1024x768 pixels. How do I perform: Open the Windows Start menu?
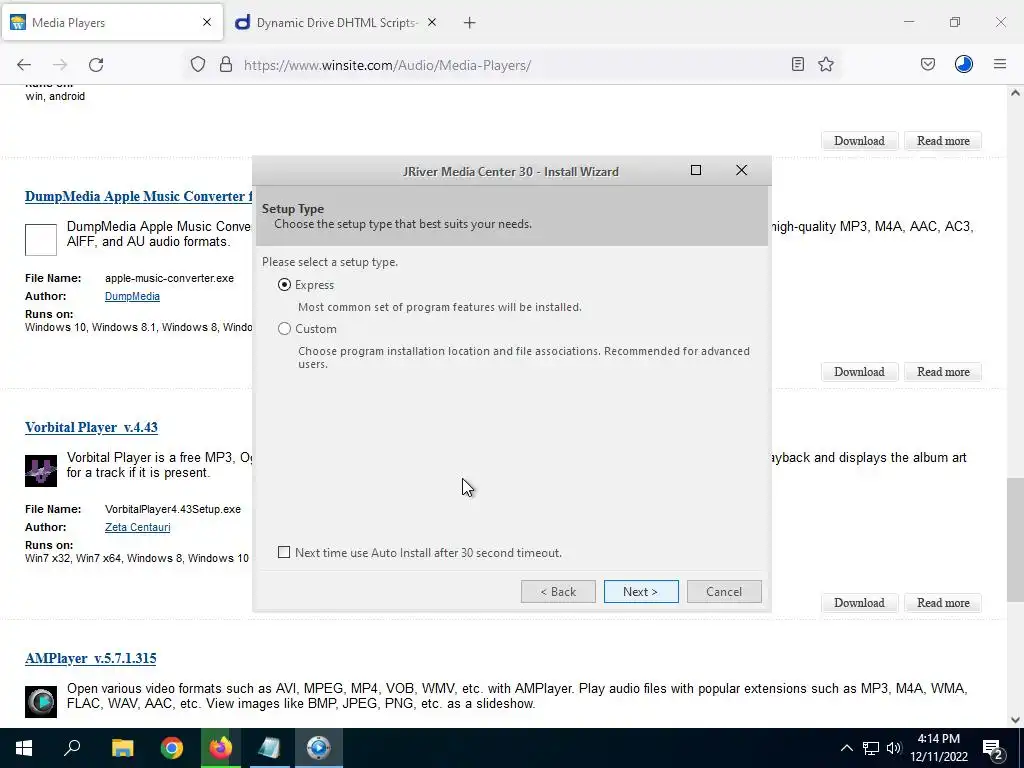click(24, 748)
